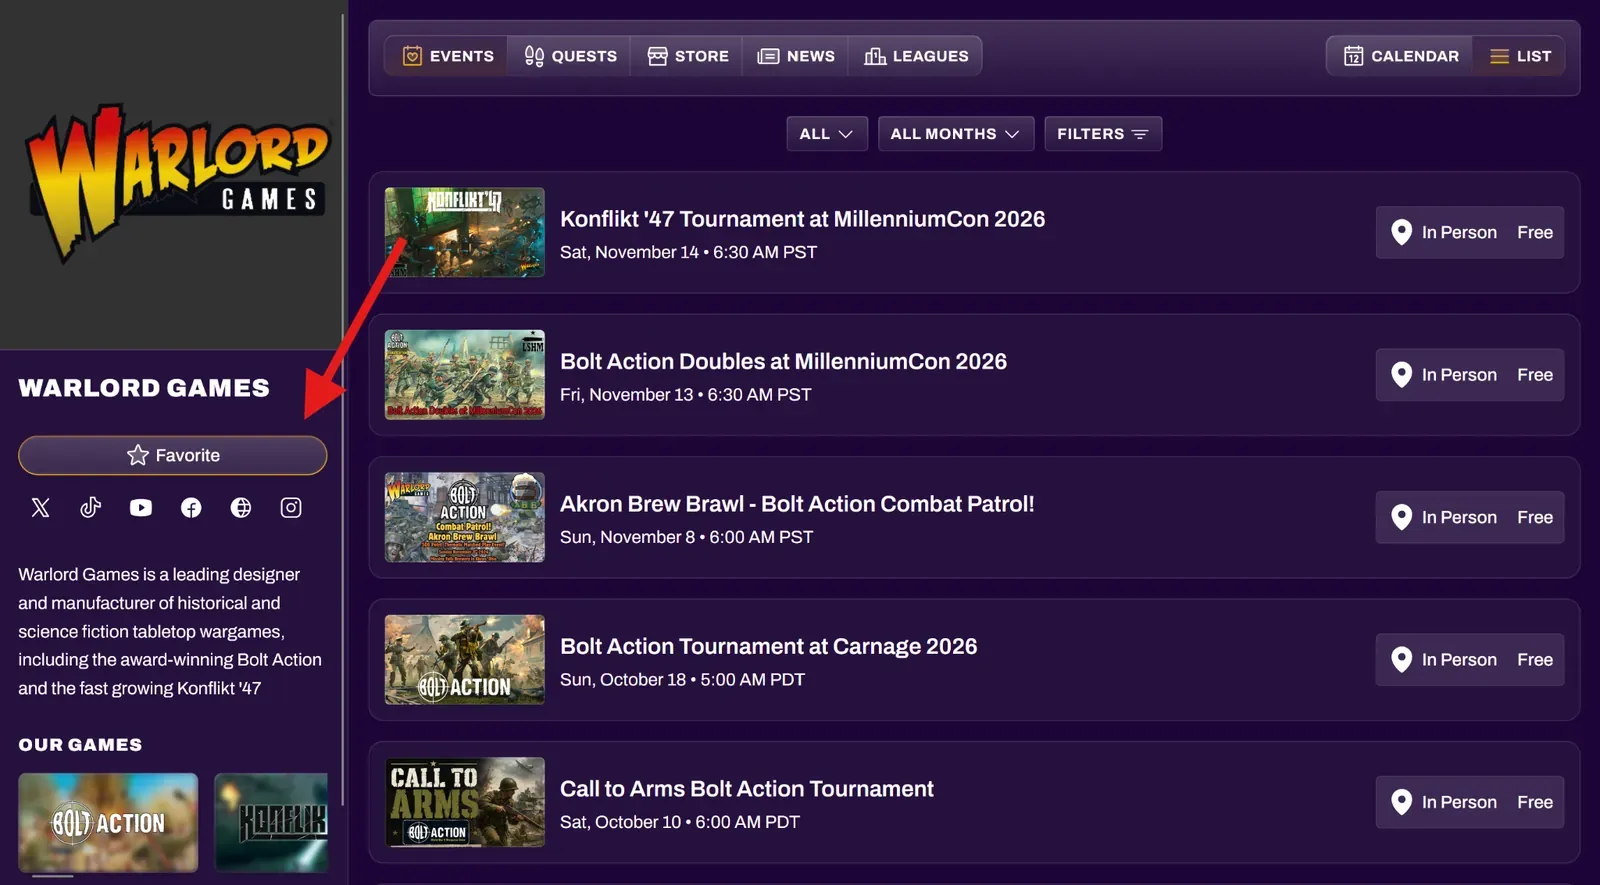Click 'In Person' on Akron Brew Brawl row
The image size is (1600, 885).
1459,517
